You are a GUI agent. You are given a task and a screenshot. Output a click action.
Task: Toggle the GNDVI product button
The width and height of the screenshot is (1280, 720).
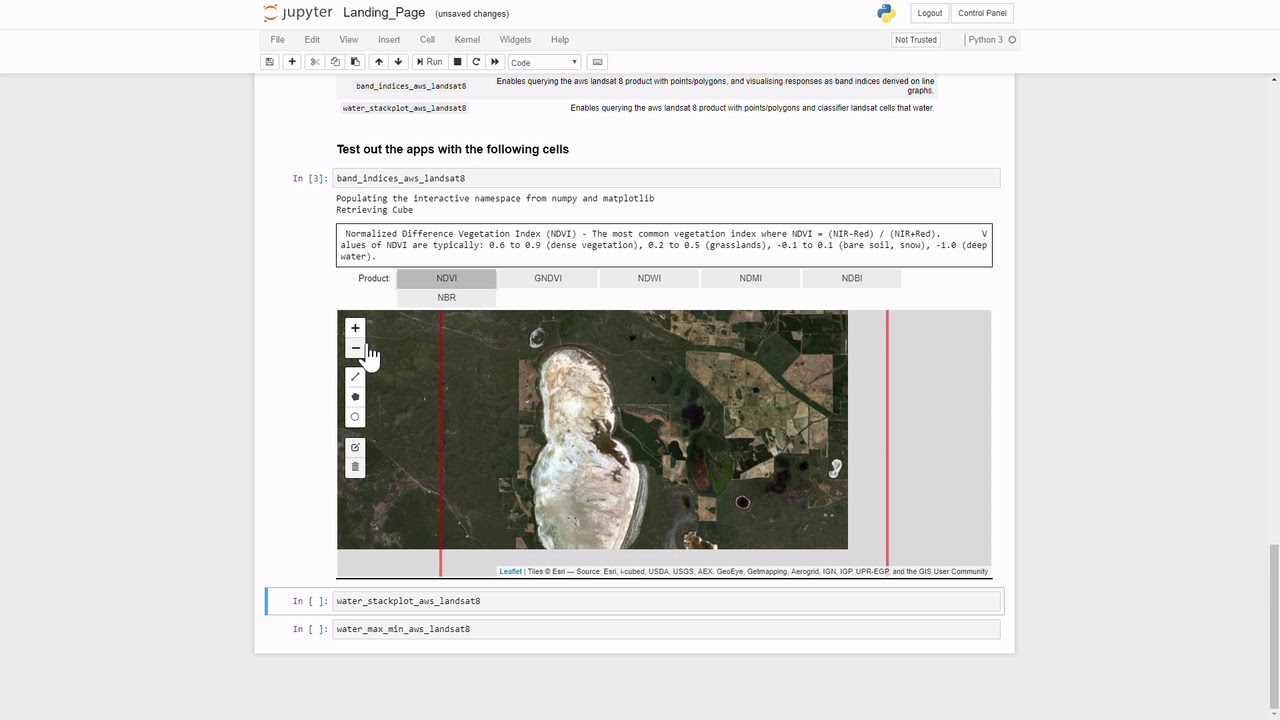click(x=548, y=278)
